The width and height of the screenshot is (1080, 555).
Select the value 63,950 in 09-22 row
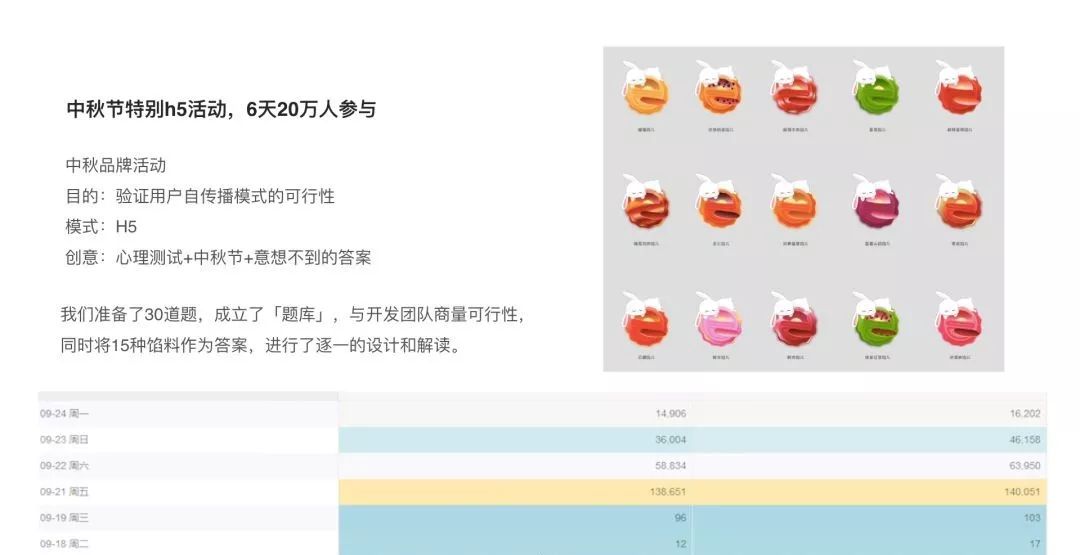(x=1024, y=466)
